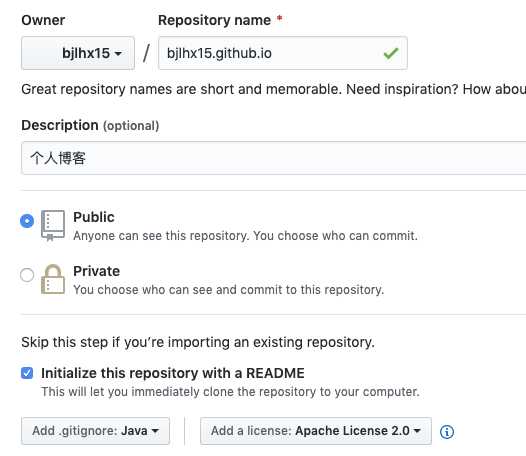Click the Description (optional) label
The image size is (526, 456).
[x=90, y=125]
